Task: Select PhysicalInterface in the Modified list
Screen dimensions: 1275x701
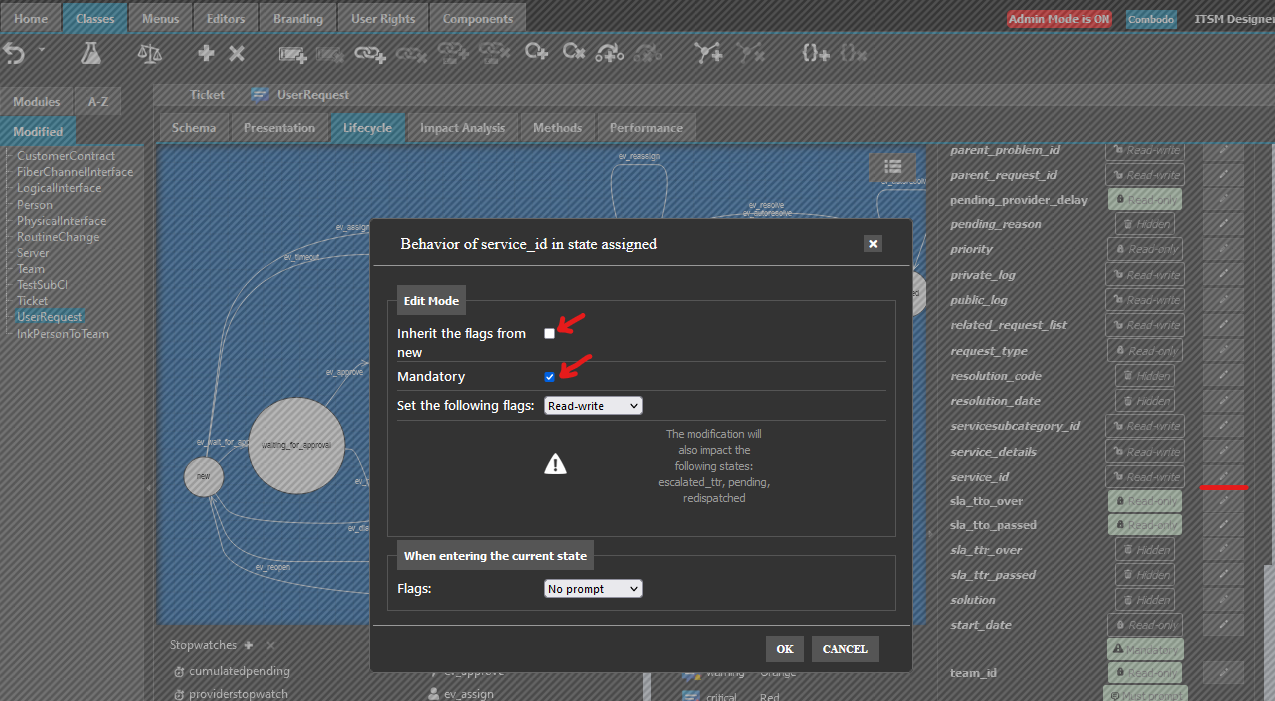Action: pos(61,221)
